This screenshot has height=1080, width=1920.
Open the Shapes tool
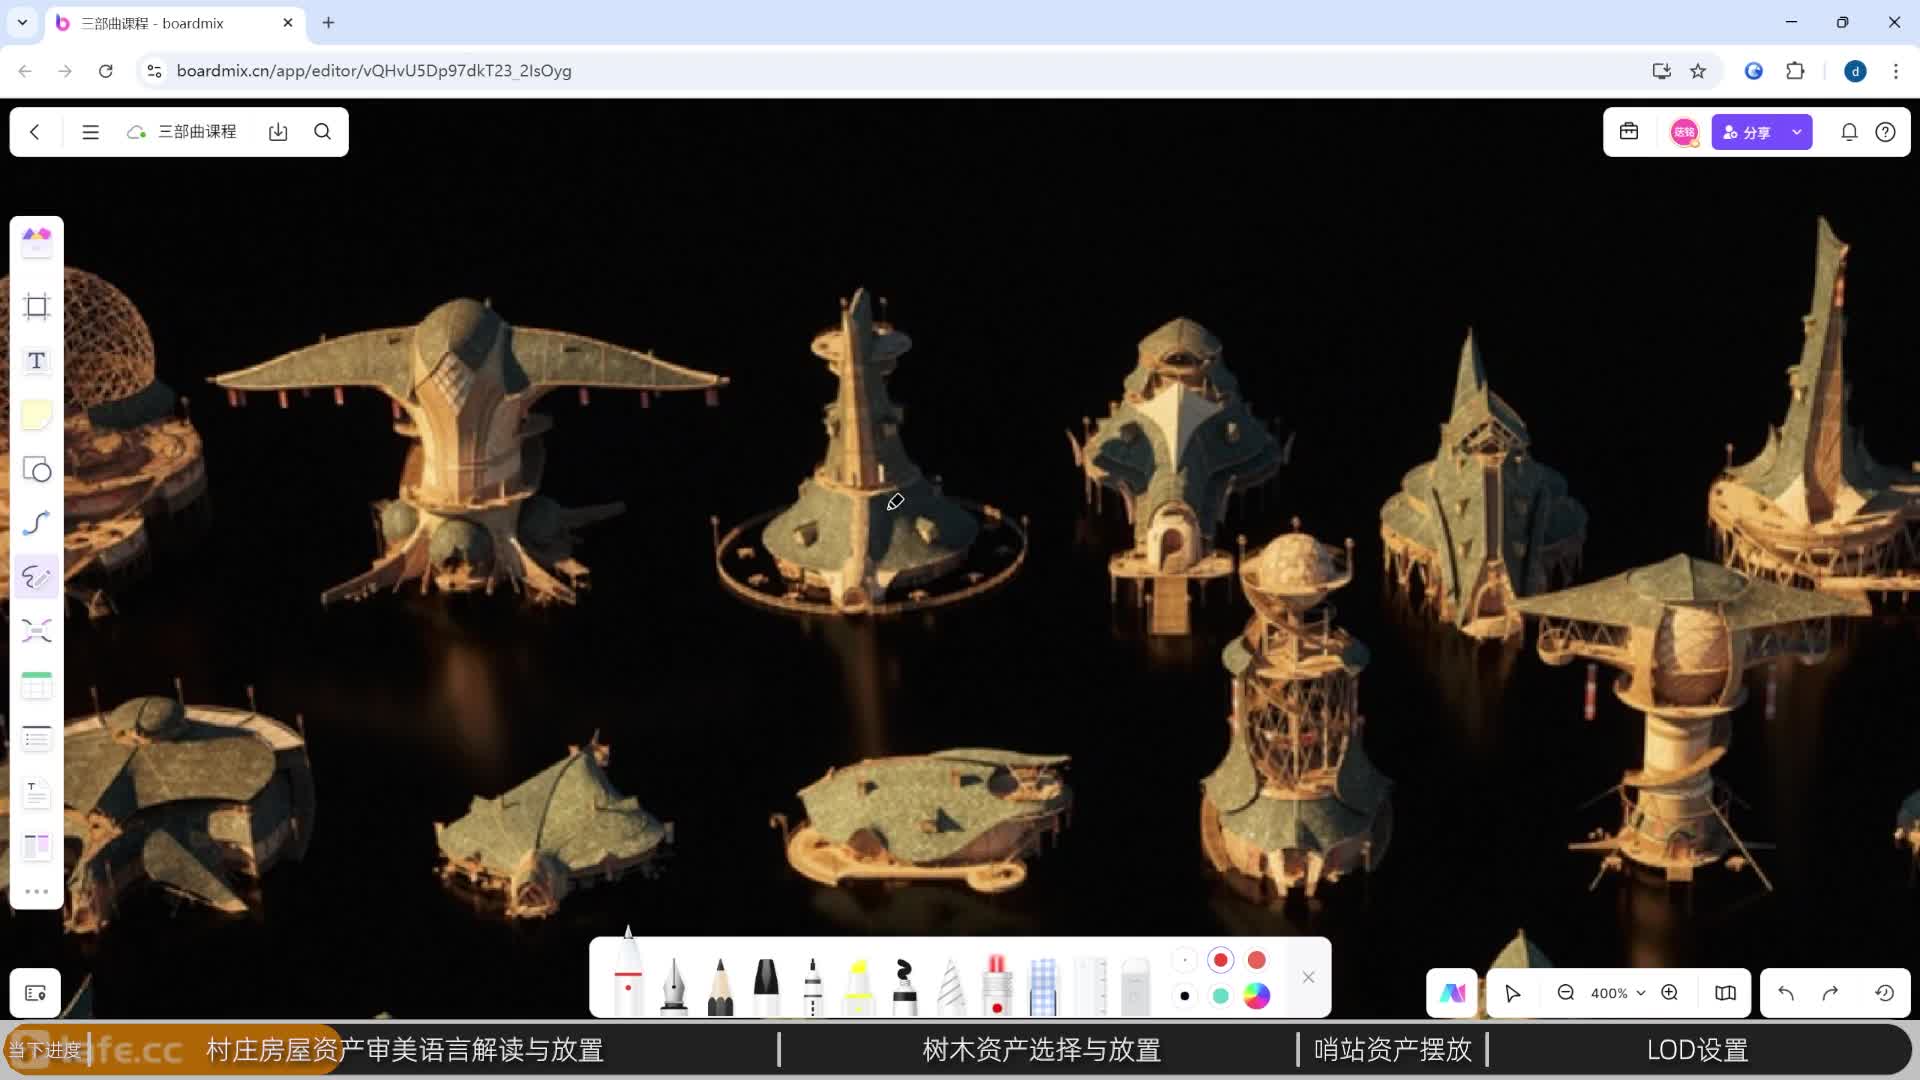click(37, 469)
